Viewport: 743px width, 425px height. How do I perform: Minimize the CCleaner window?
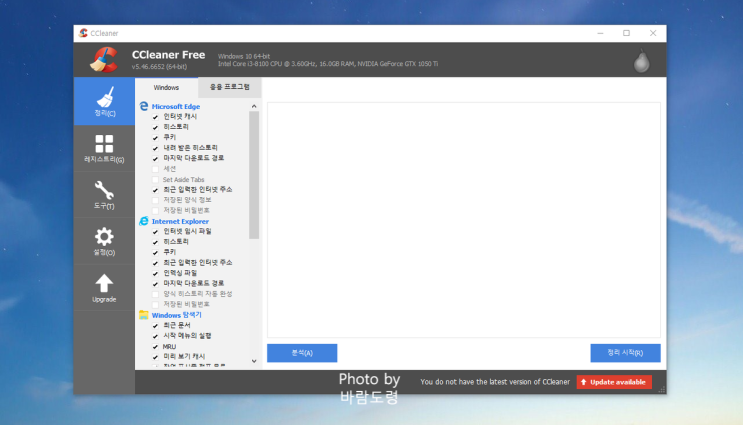(x=600, y=33)
